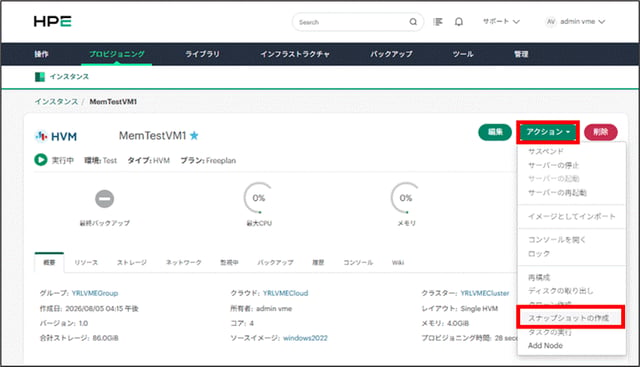This screenshot has width=640, height=367.
Task: Click the HPE logo
Action: point(52,21)
